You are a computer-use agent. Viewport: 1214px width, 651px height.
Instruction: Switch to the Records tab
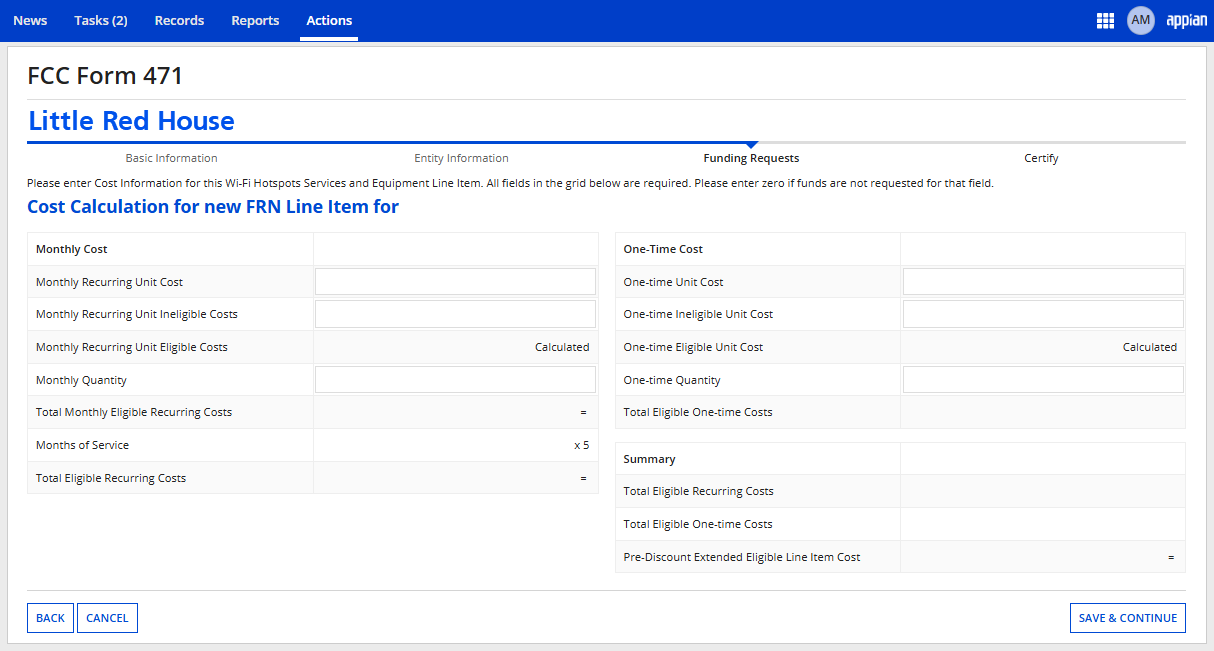point(180,21)
